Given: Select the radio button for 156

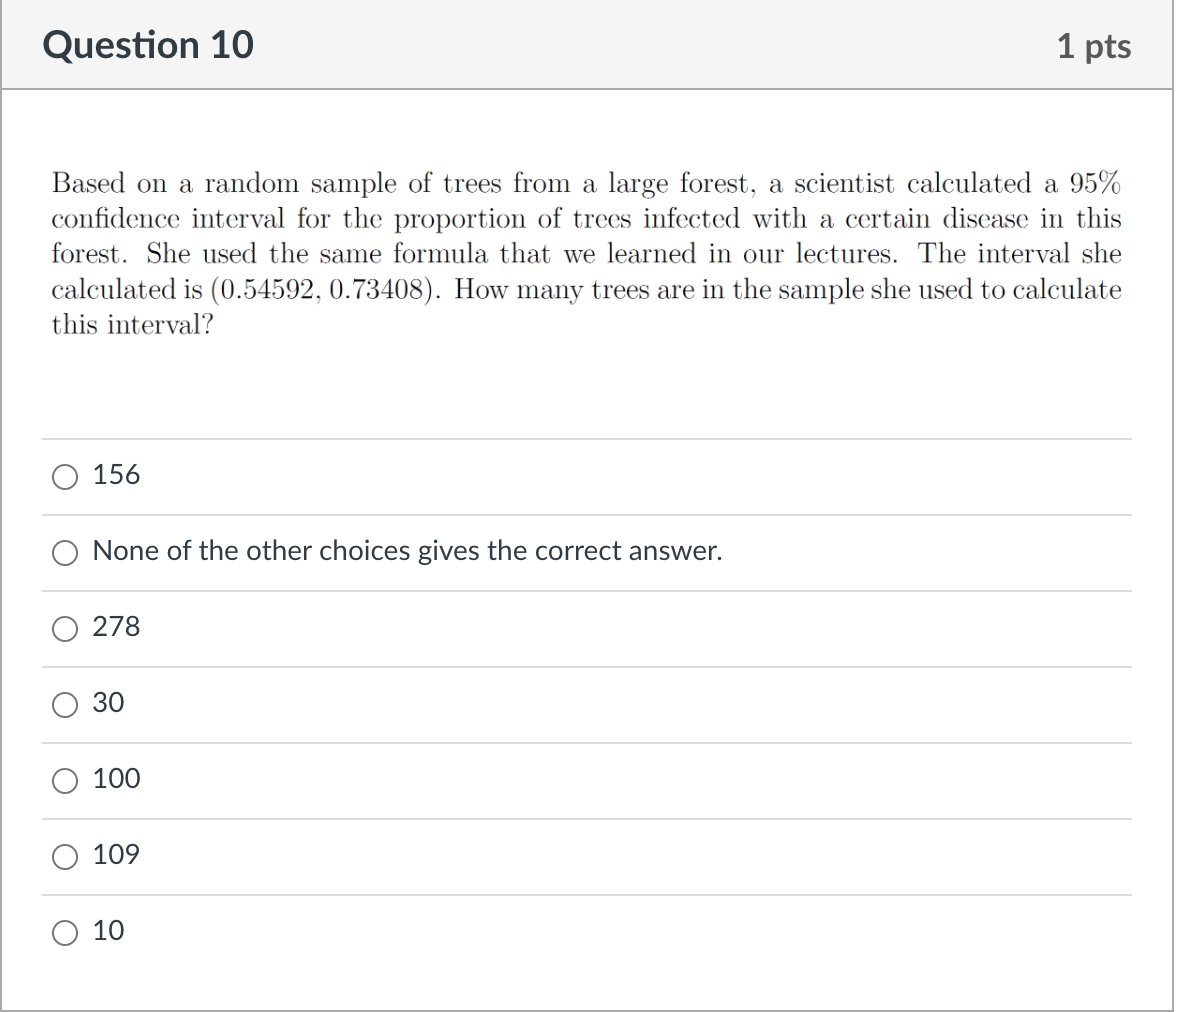Looking at the screenshot, I should coord(65,476).
